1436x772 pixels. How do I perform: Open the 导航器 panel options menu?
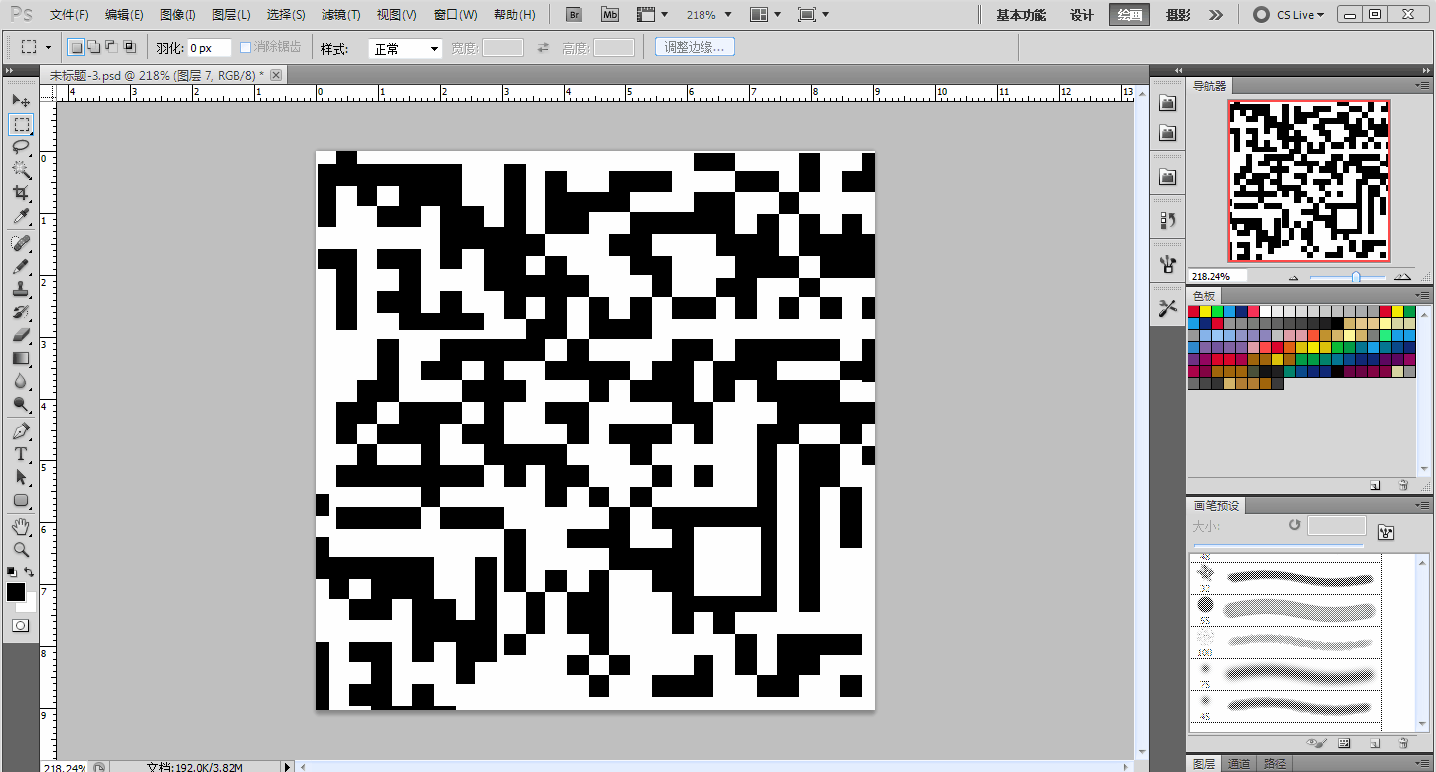coord(1422,86)
